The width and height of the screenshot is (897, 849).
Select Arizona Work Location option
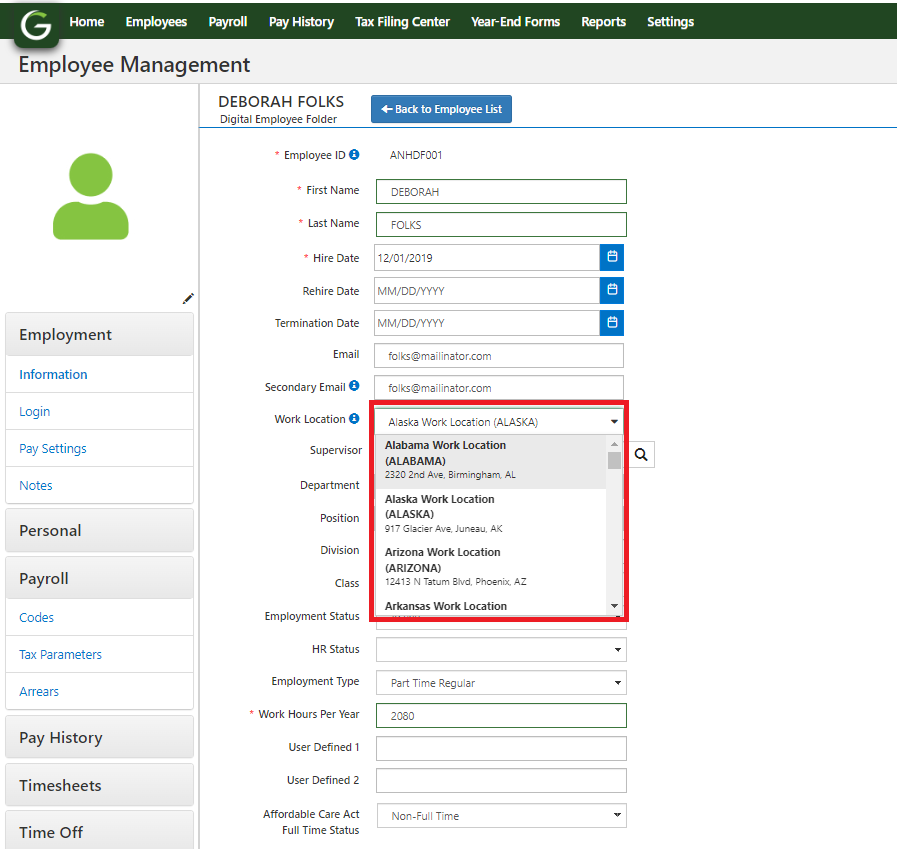tap(490, 568)
